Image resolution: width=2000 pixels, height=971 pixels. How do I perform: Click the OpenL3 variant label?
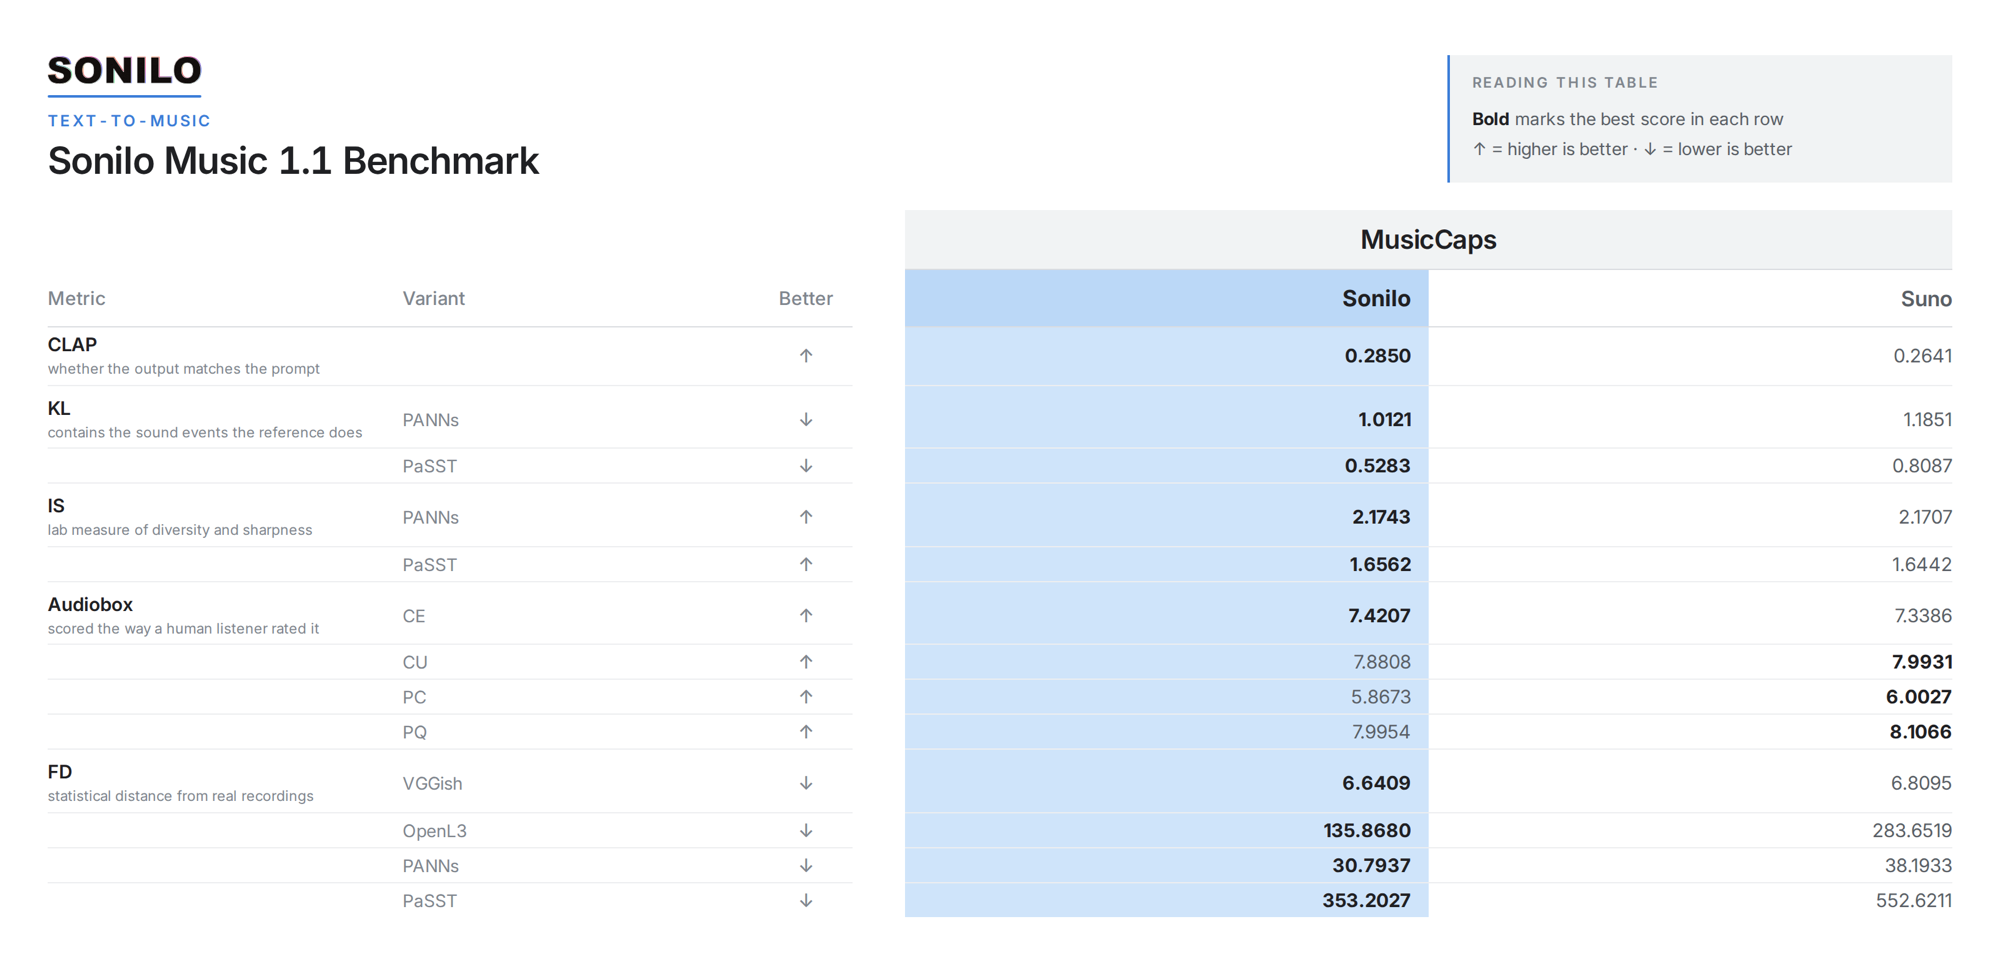coord(435,831)
